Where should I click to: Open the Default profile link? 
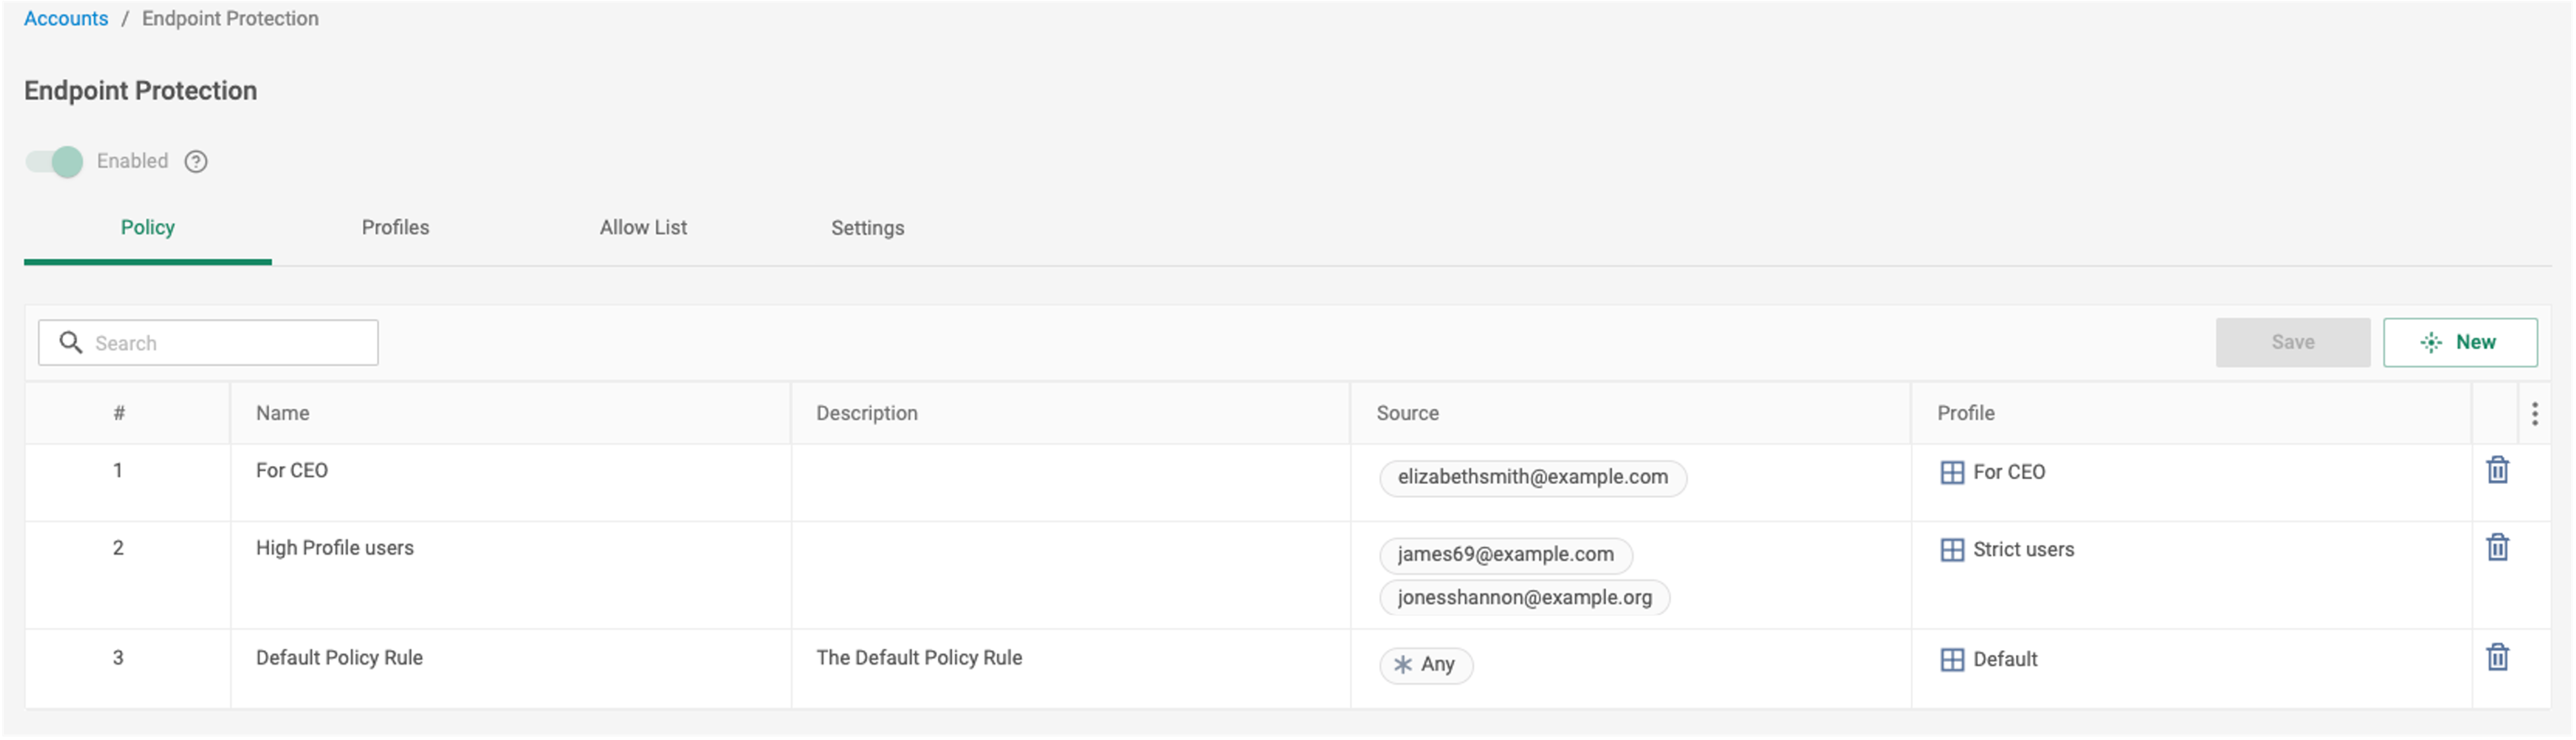point(2004,660)
